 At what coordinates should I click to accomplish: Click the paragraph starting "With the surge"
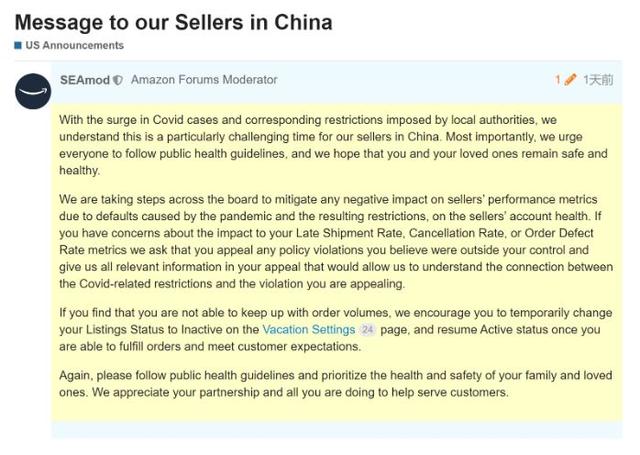(332, 145)
